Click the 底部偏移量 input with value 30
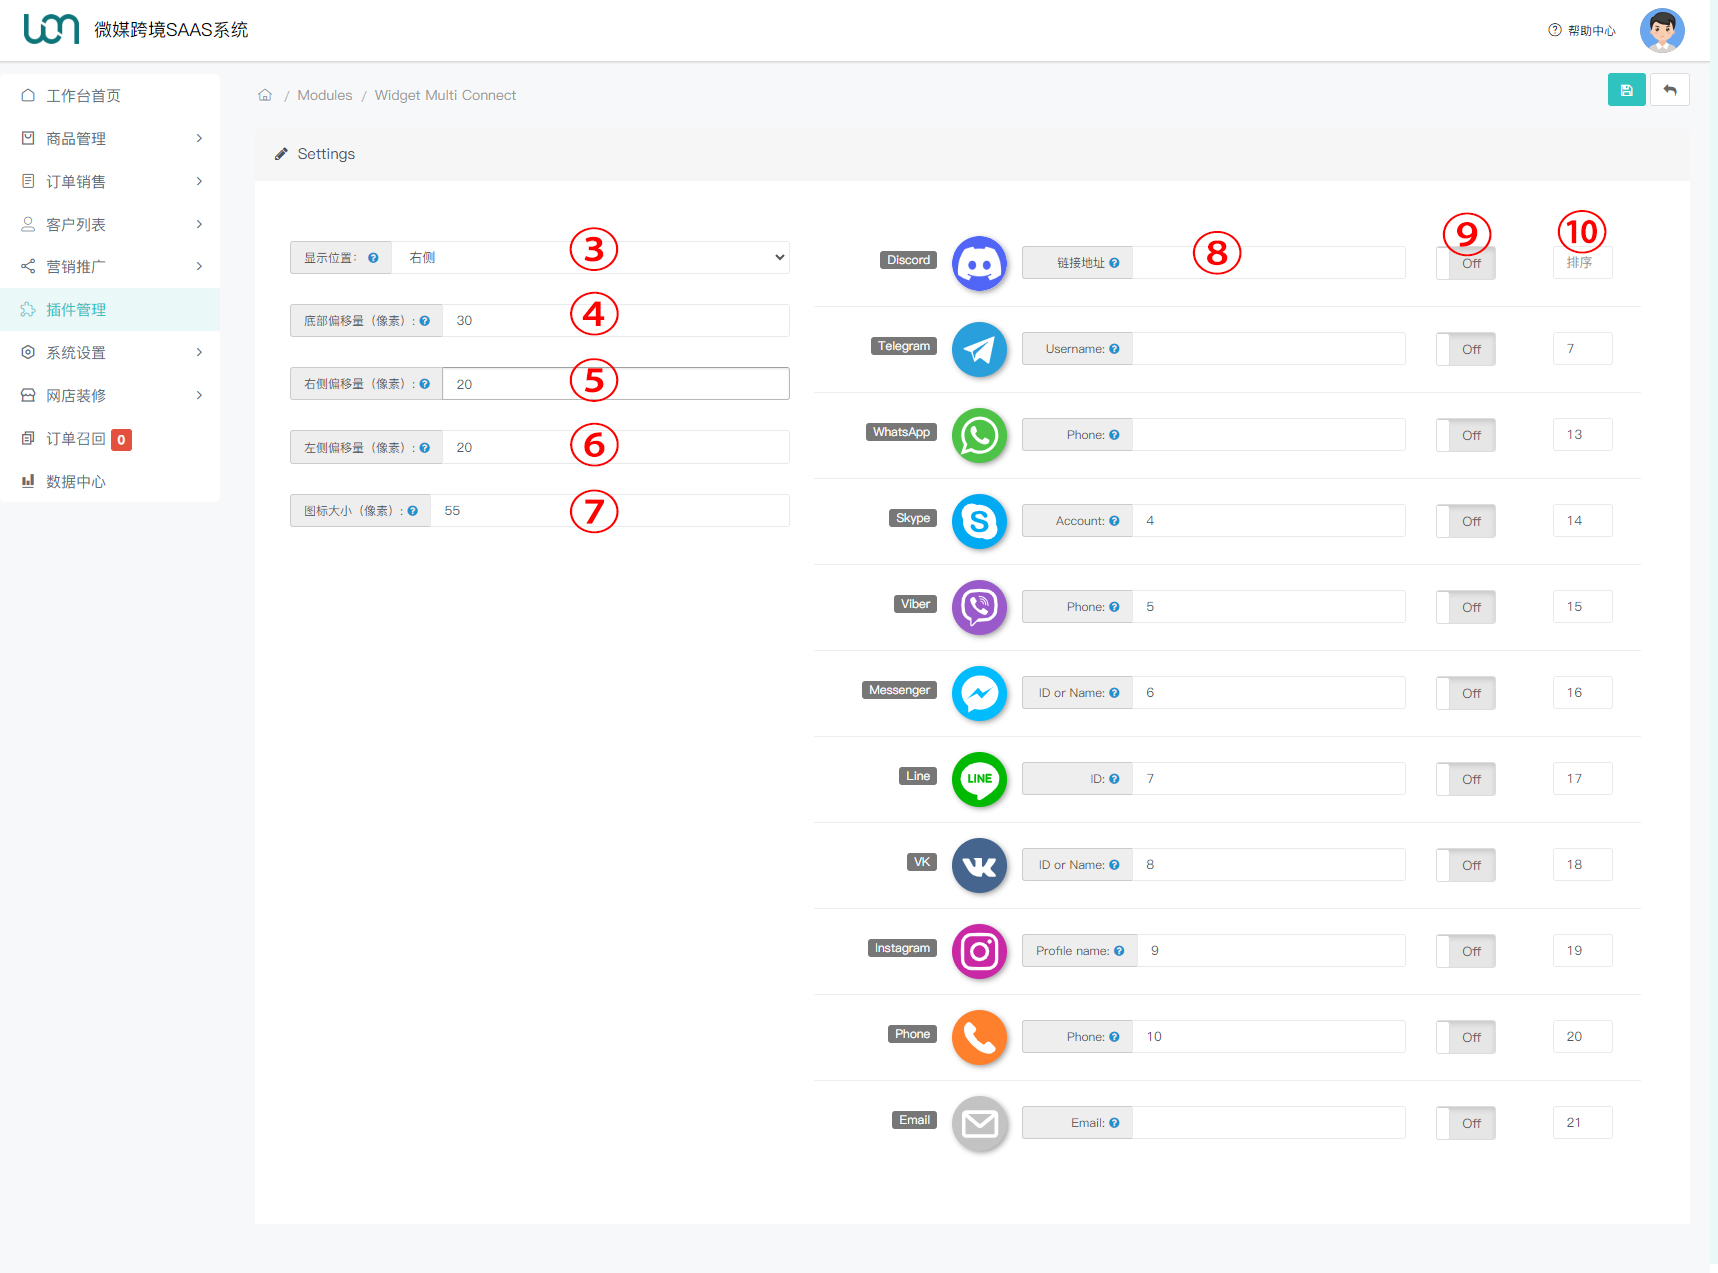The image size is (1718, 1273). click(x=616, y=321)
